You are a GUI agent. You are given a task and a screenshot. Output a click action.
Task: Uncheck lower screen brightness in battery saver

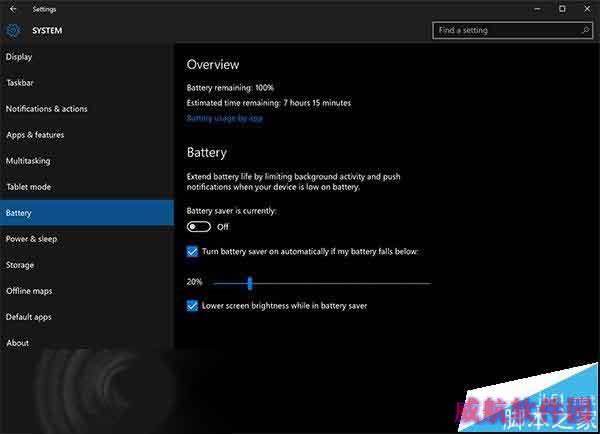[x=192, y=306]
